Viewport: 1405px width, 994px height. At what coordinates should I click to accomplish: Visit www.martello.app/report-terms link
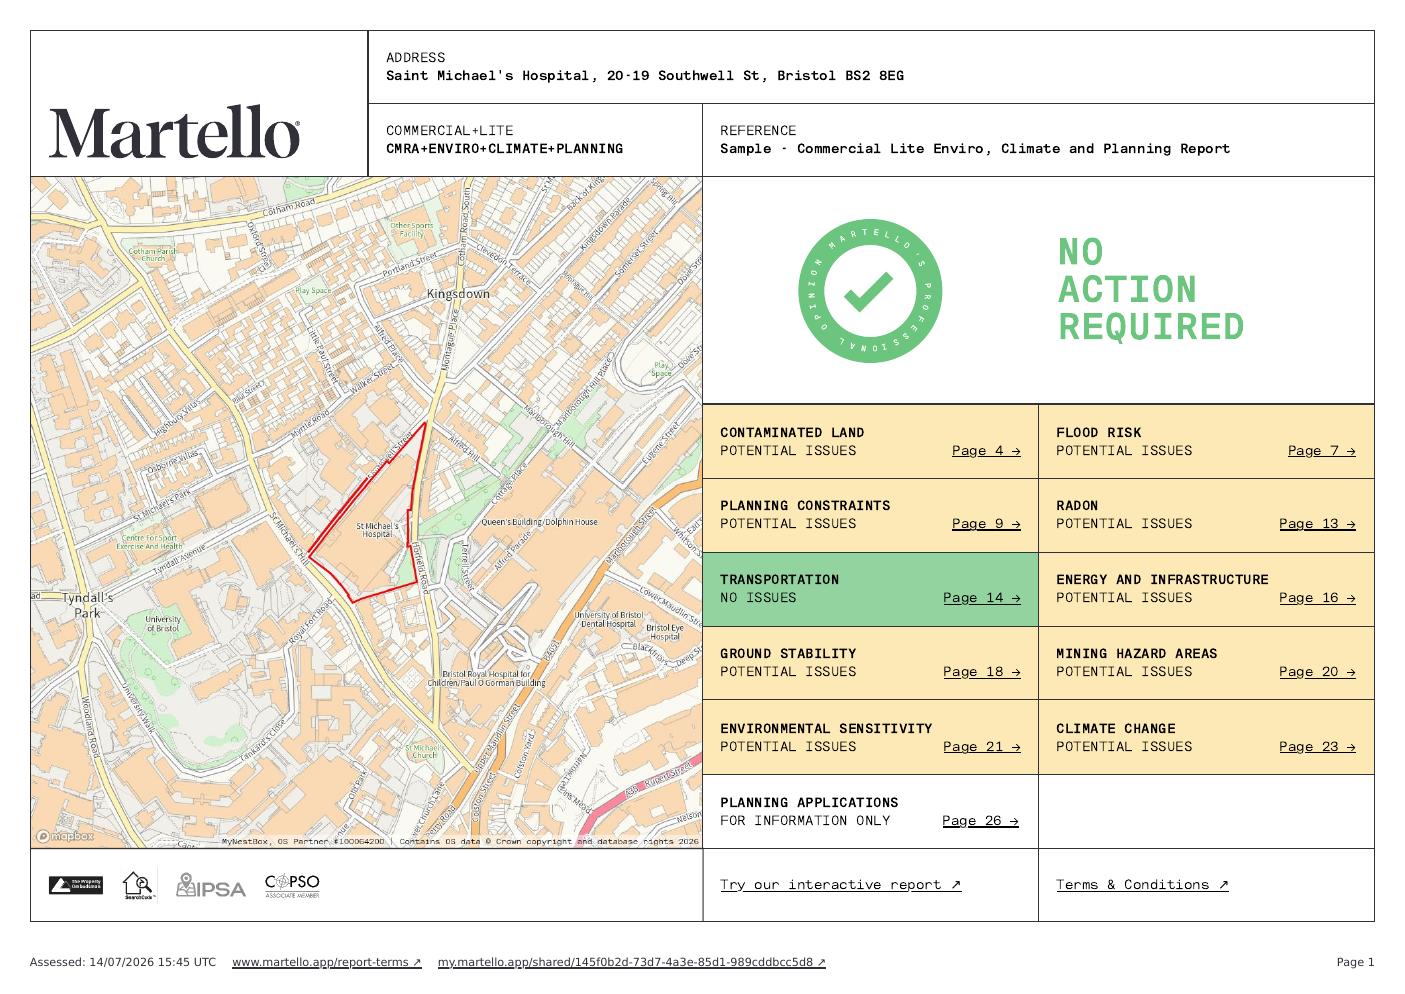click(327, 962)
